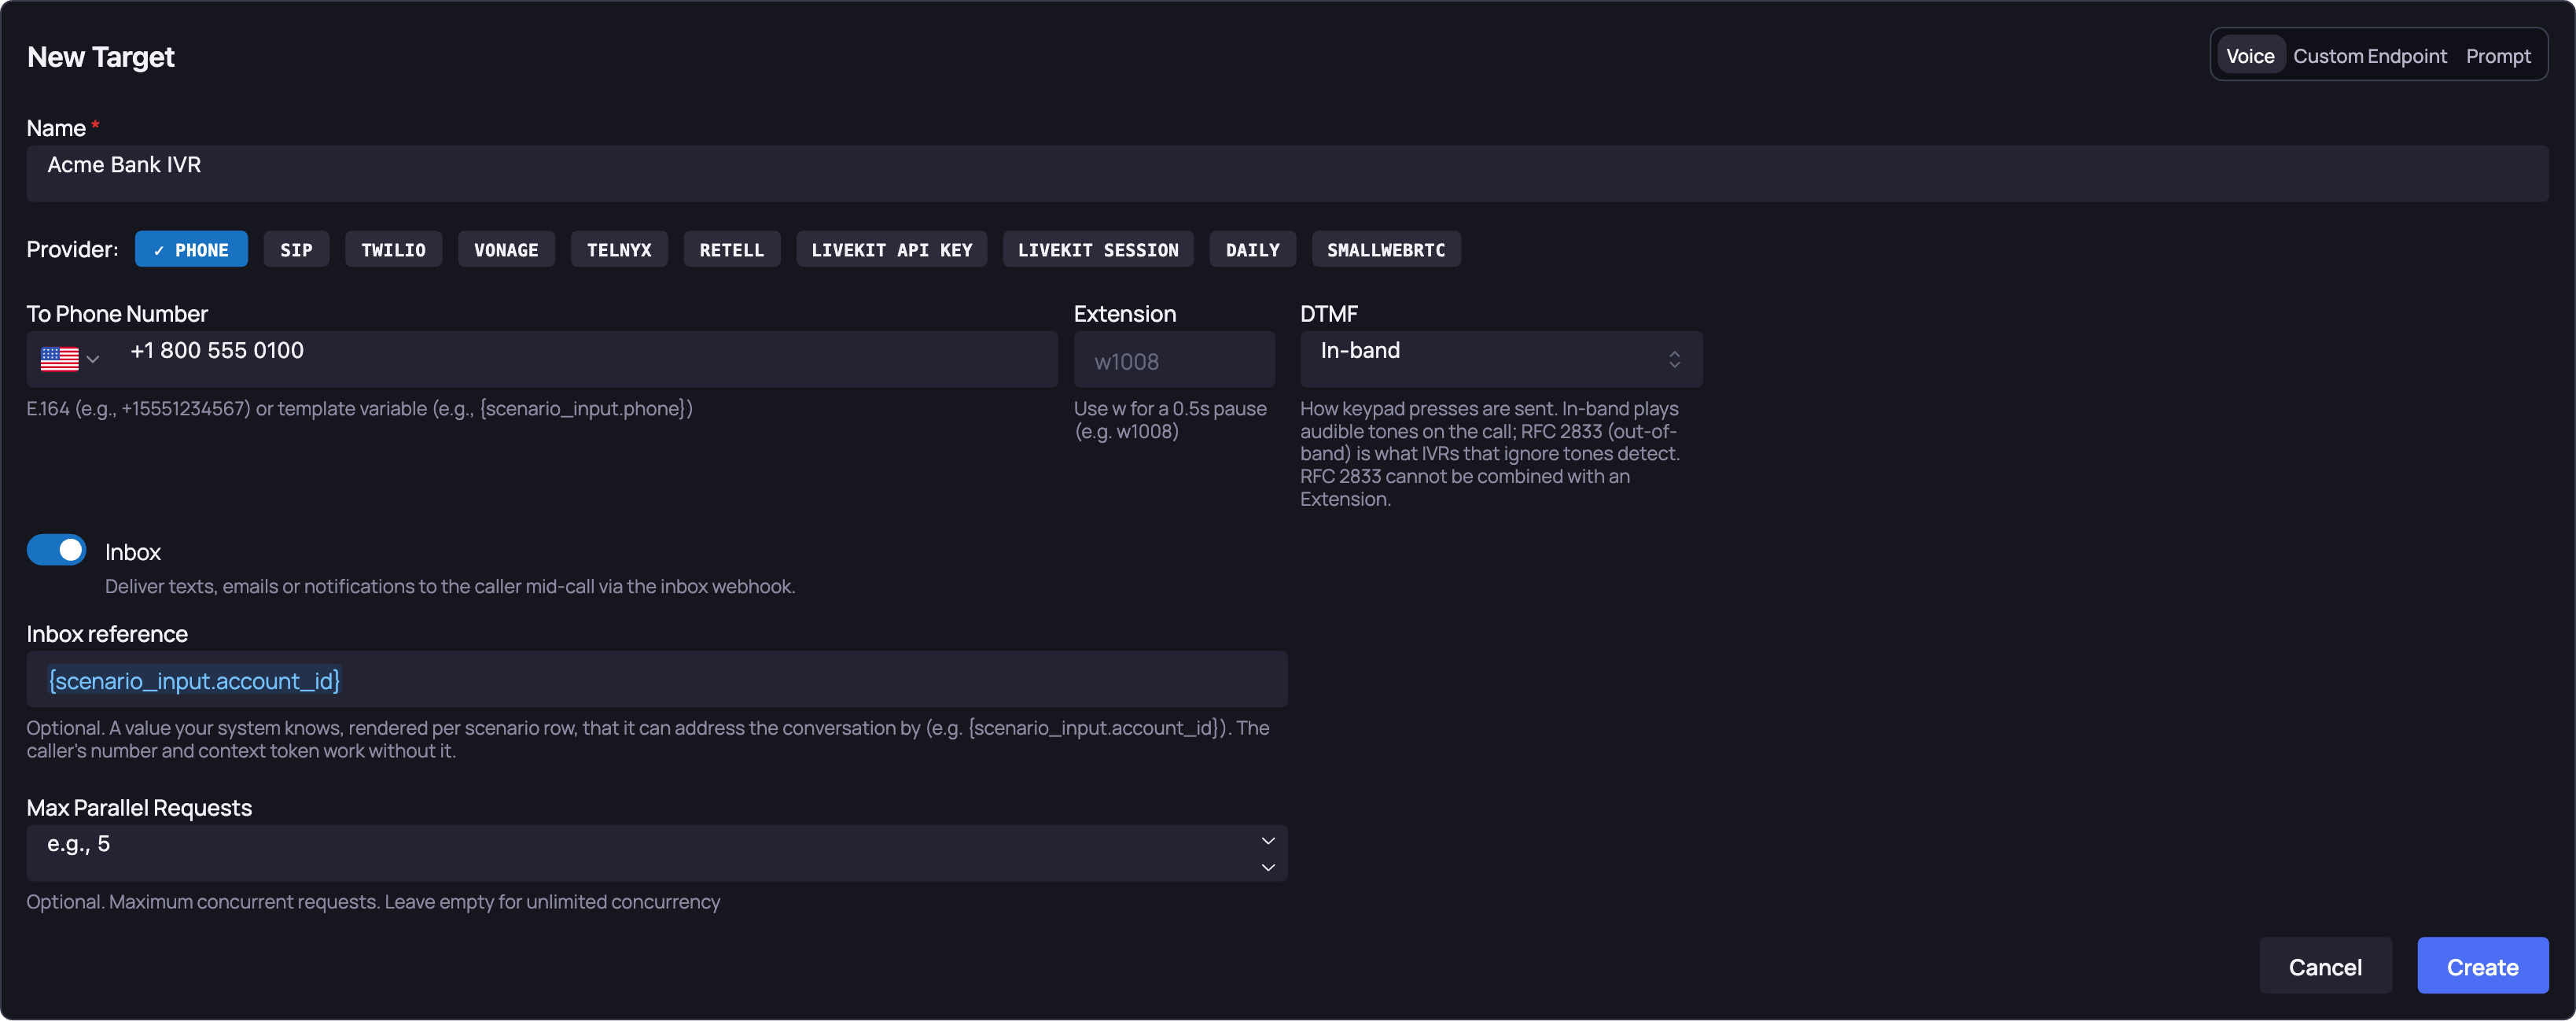The height and width of the screenshot is (1021, 2576).
Task: Choose TWILIO as provider
Action: pyautogui.click(x=393, y=250)
